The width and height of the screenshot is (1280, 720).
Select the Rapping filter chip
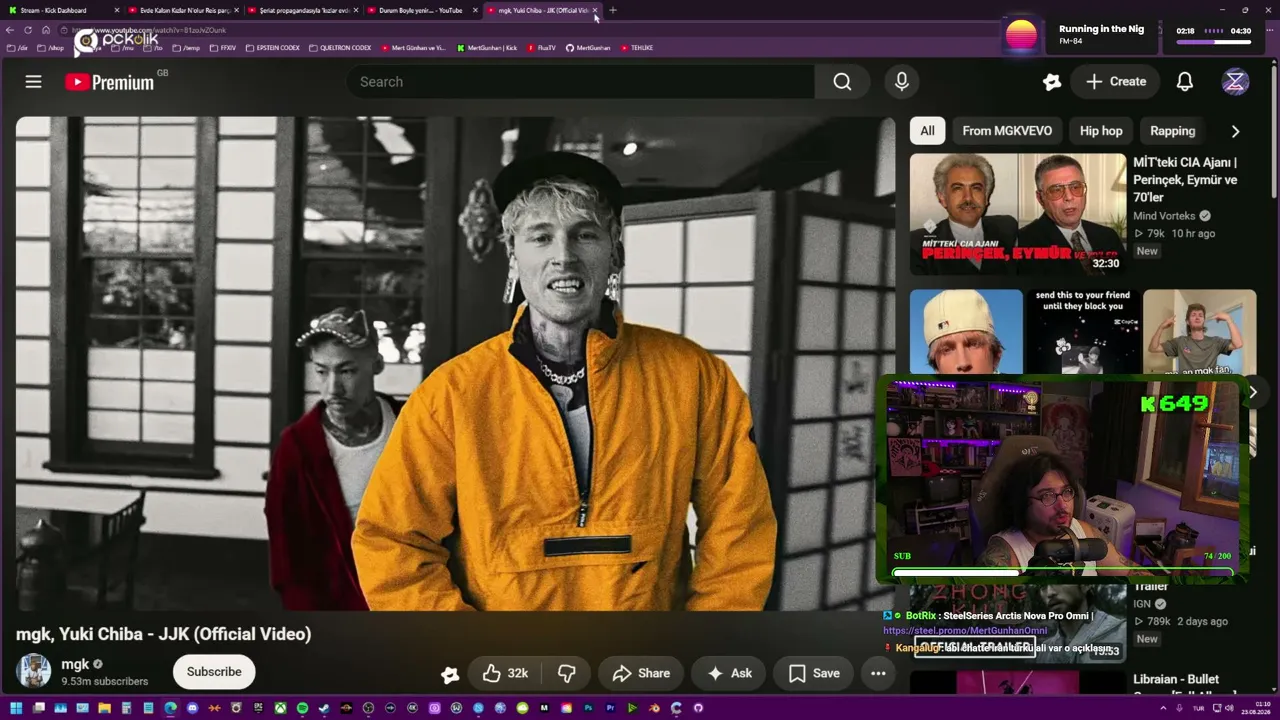(x=1173, y=131)
